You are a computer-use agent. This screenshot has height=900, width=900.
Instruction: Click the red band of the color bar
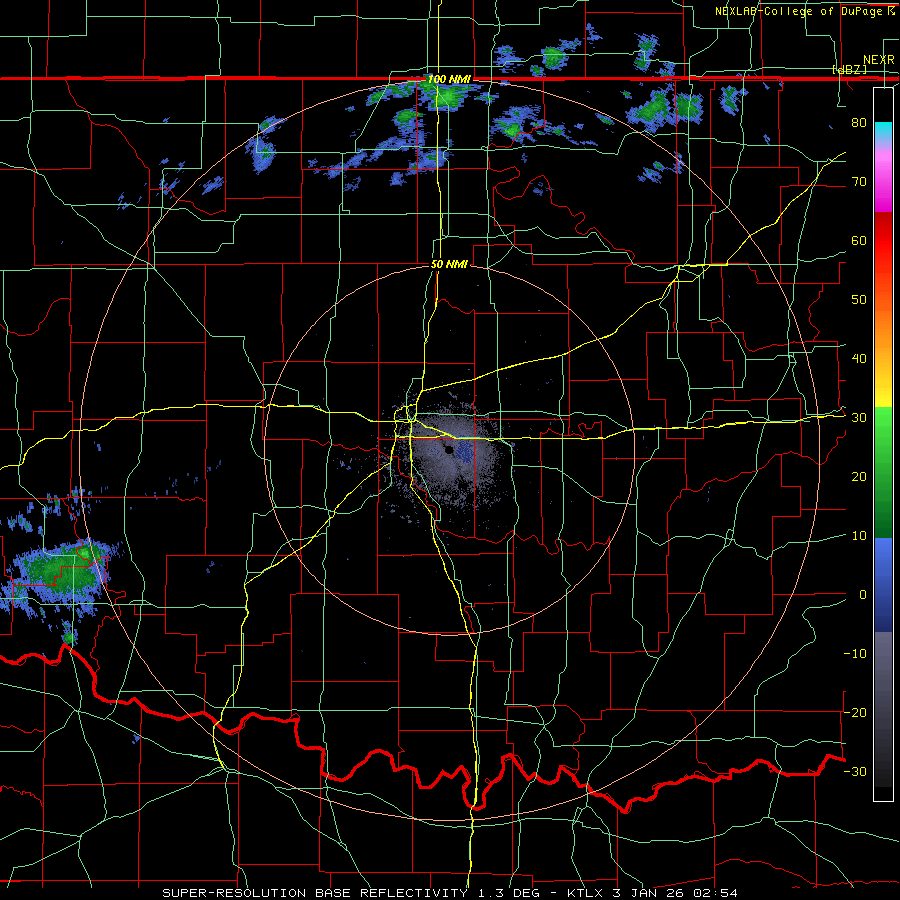coord(883,241)
